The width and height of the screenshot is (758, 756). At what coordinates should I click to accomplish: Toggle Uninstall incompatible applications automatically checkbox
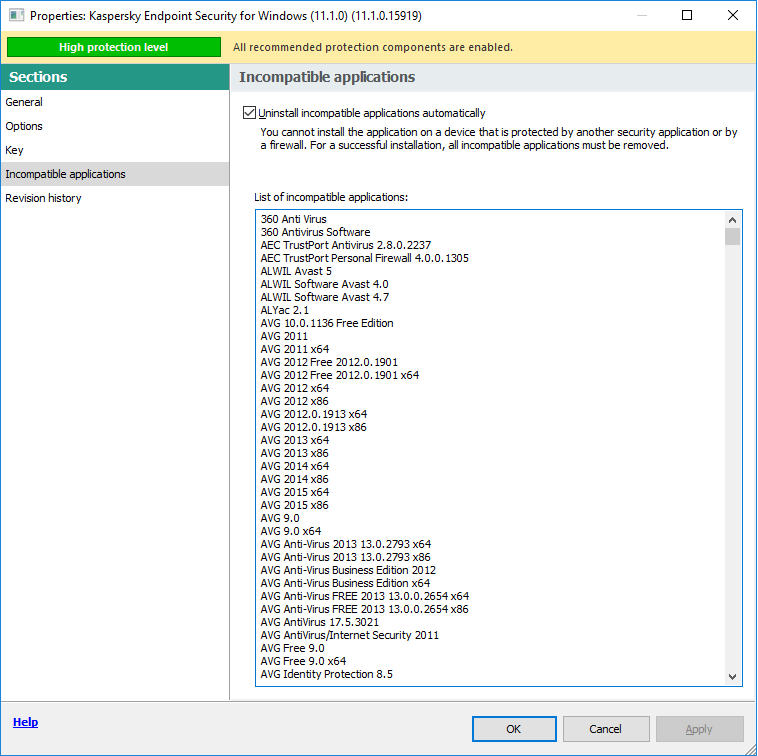[x=249, y=113]
